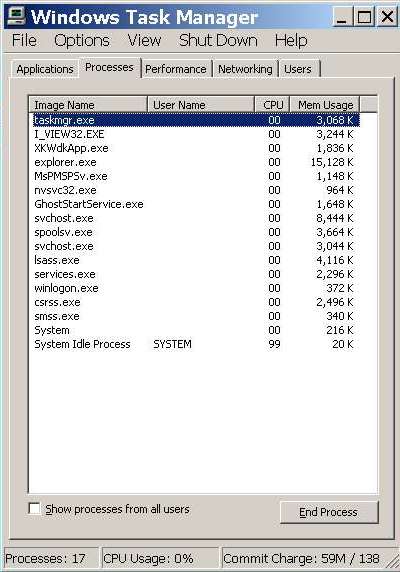Close the Task Manager window
Viewport: 400px width, 572px height.
click(387, 17)
